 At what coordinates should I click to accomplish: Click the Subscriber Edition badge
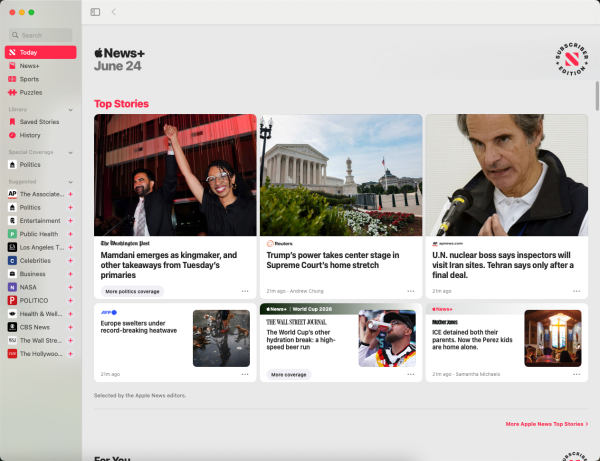tap(572, 59)
